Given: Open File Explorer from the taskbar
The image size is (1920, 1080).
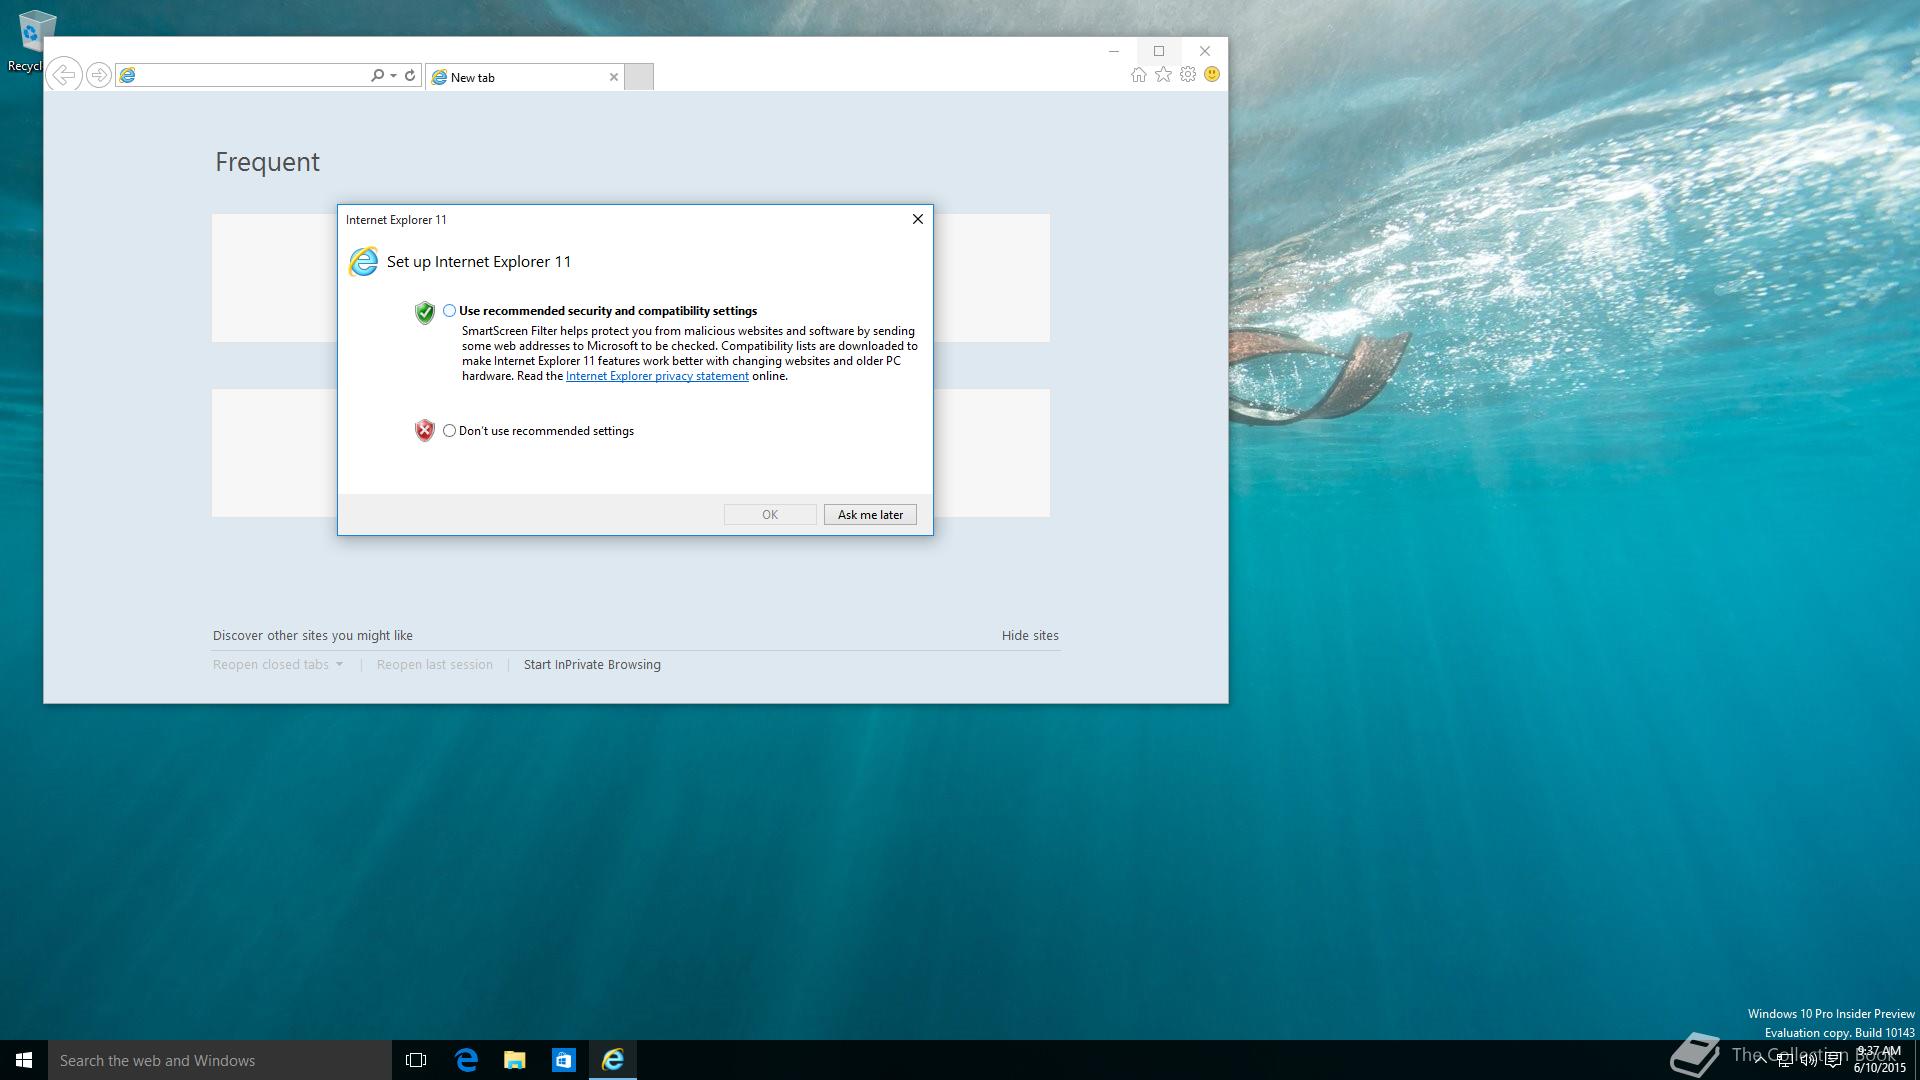Looking at the screenshot, I should [515, 1060].
